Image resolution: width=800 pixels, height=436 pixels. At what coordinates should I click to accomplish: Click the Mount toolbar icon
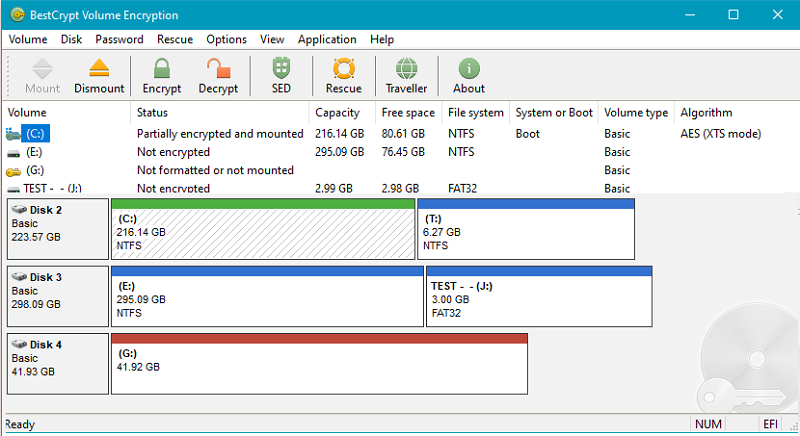click(42, 70)
